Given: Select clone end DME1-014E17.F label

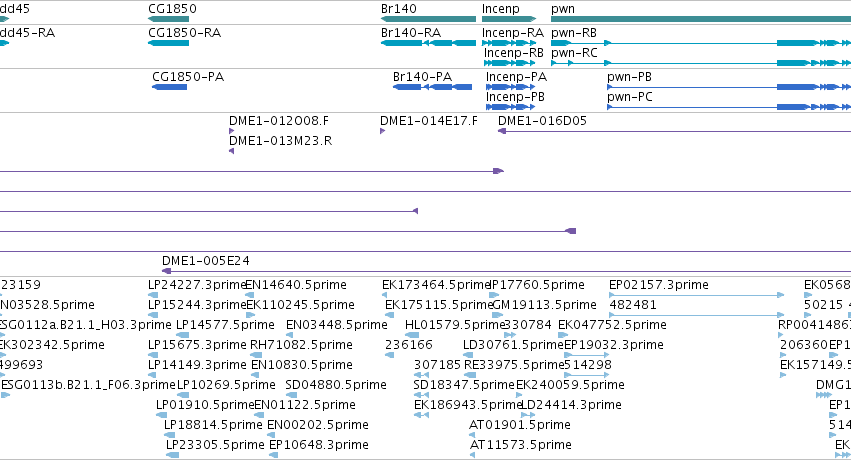Looking at the screenshot, I should (x=429, y=120).
